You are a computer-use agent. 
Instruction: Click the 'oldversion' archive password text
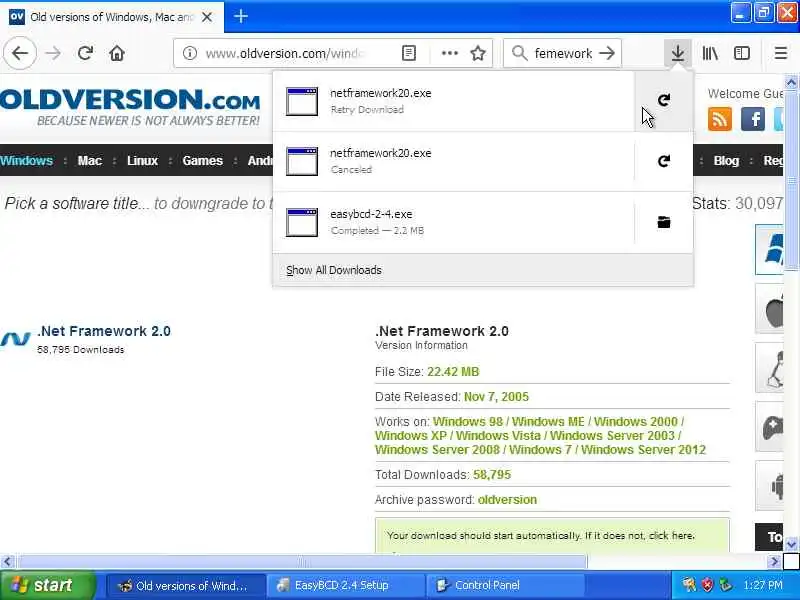click(x=507, y=500)
